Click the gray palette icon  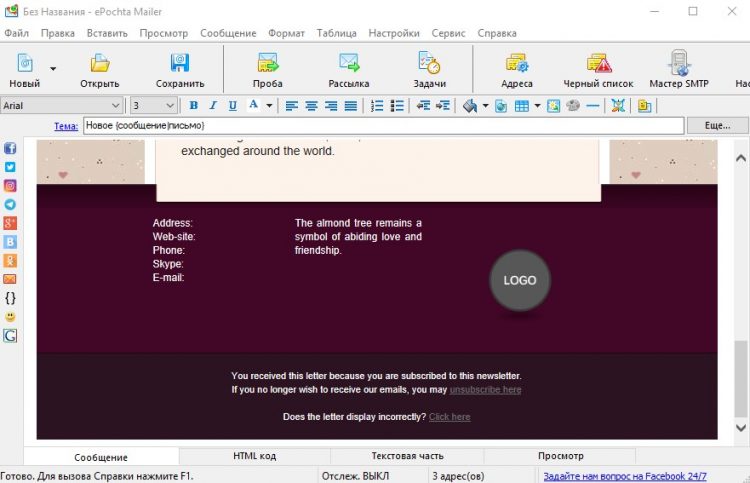click(573, 106)
